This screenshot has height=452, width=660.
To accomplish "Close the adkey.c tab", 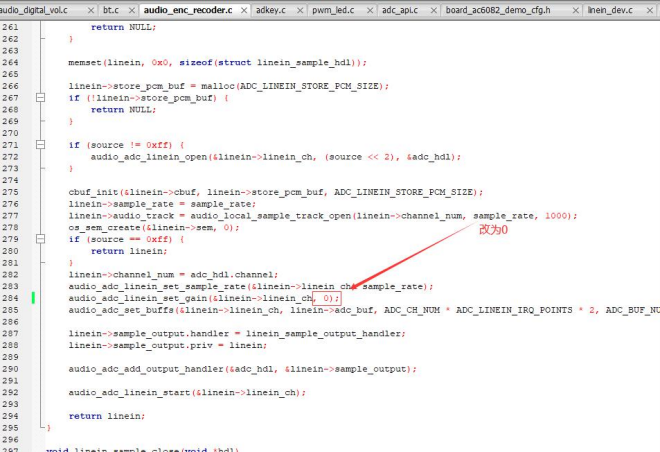I will (x=300, y=11).
